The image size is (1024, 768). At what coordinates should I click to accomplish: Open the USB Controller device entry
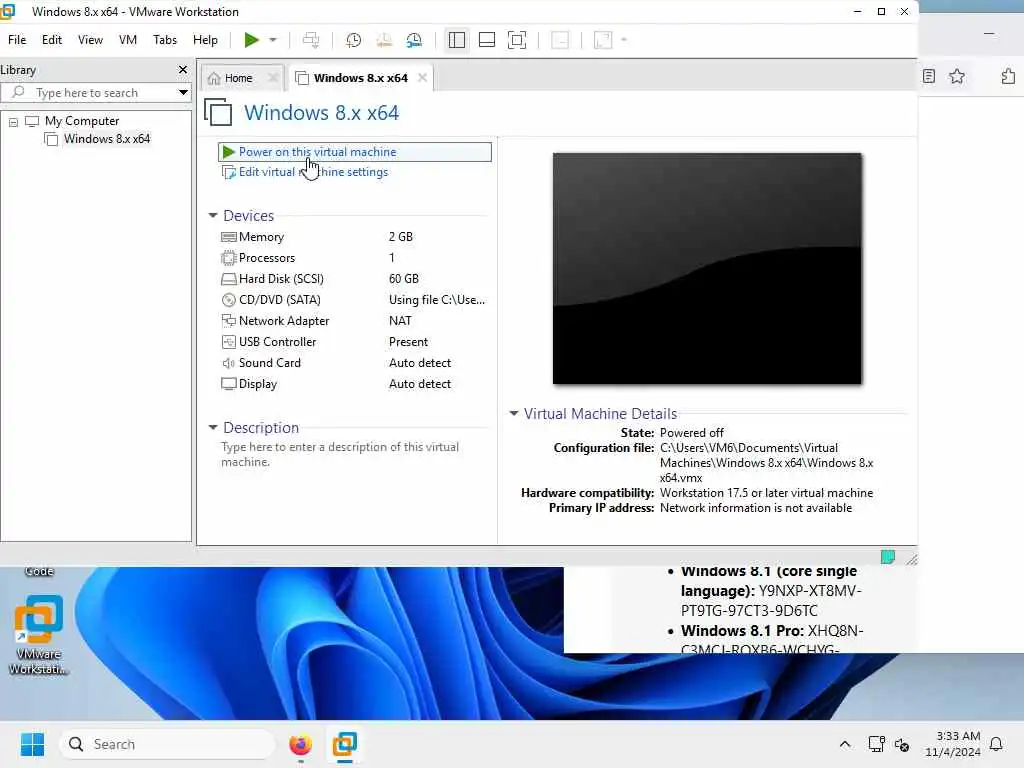coord(277,342)
